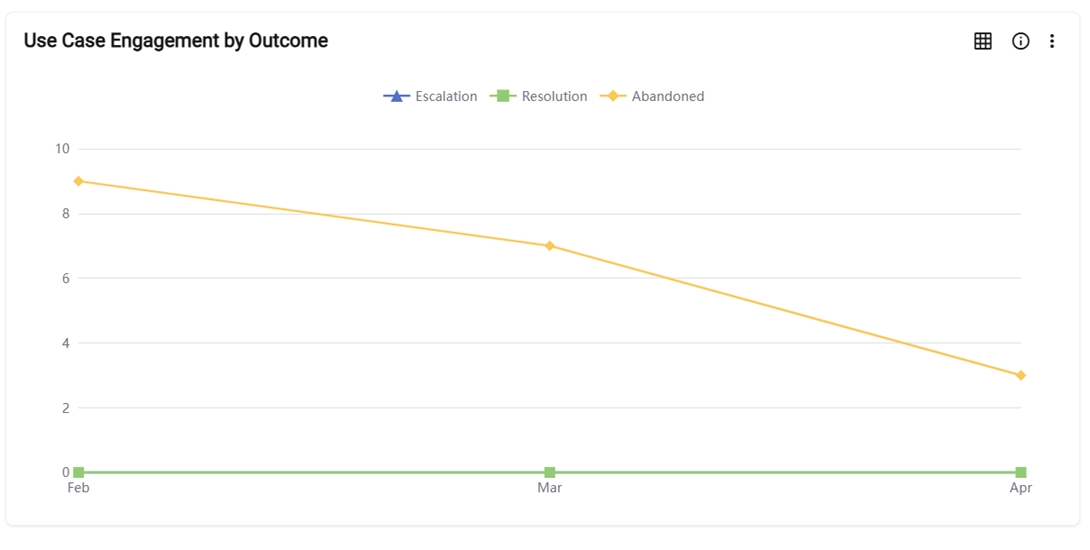Click the chart info icon
The width and height of the screenshot is (1090, 550).
pyautogui.click(x=1020, y=41)
